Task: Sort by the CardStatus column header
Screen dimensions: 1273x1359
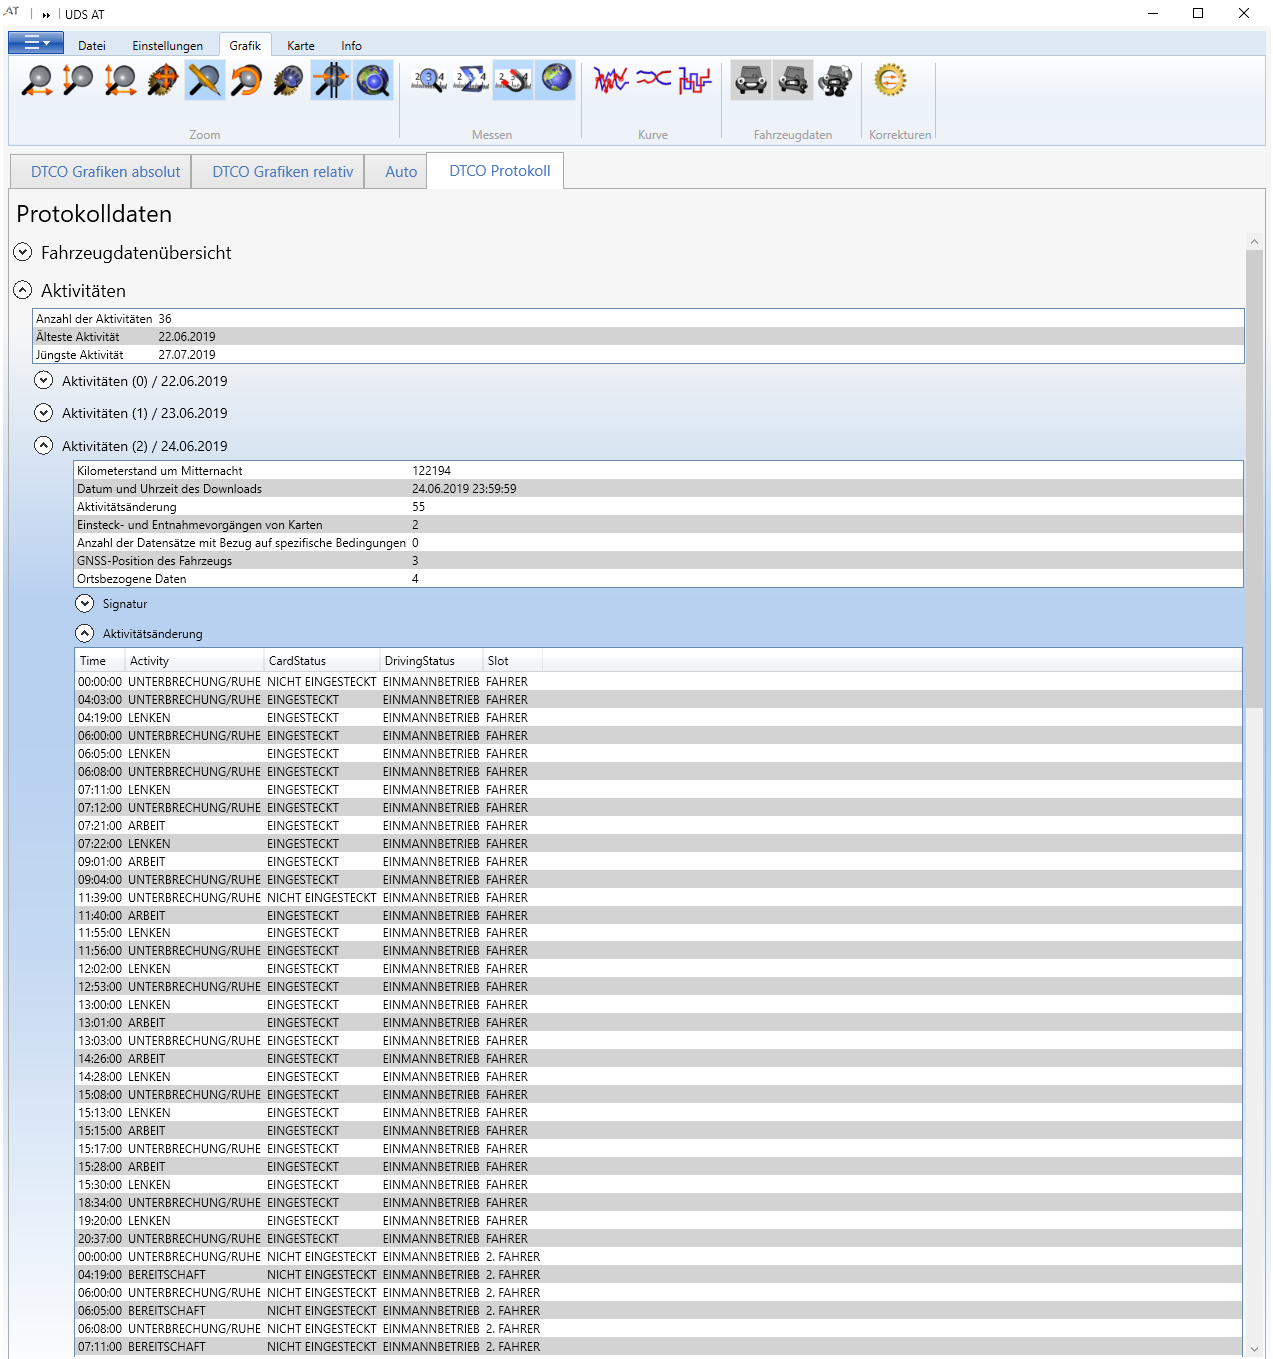Action: coord(322,661)
